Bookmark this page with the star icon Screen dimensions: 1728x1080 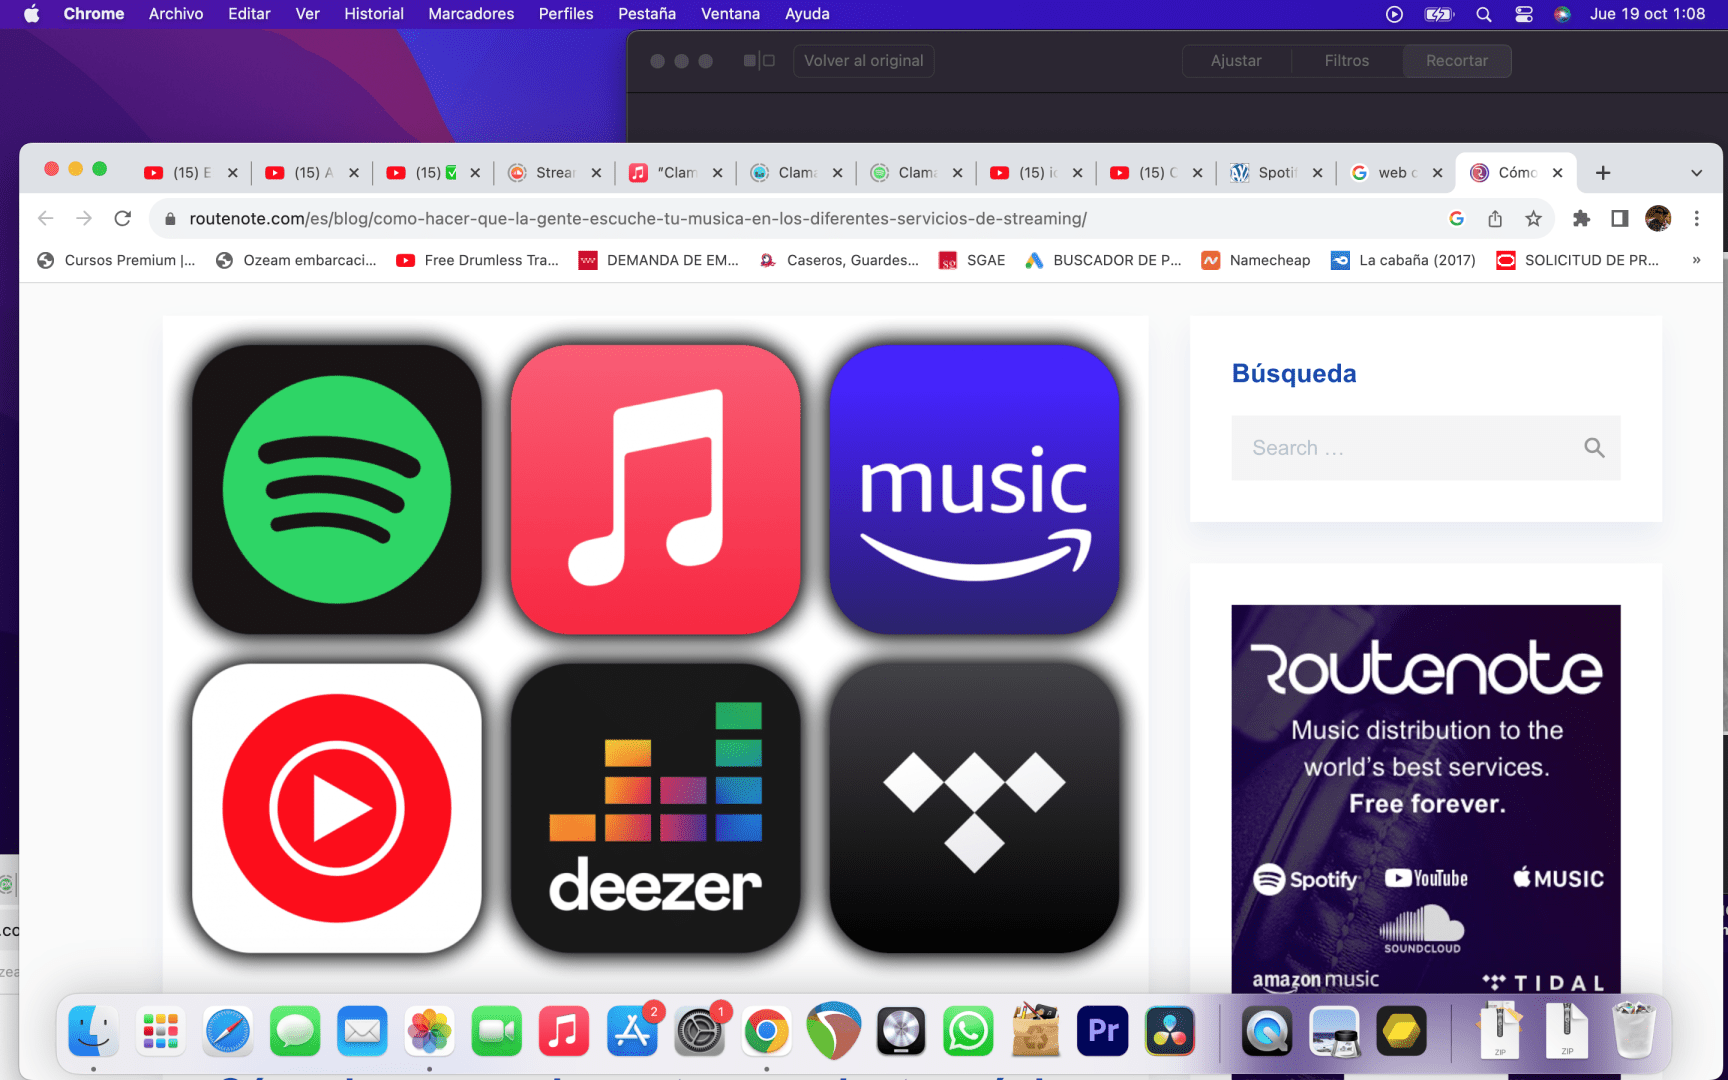[x=1533, y=218]
